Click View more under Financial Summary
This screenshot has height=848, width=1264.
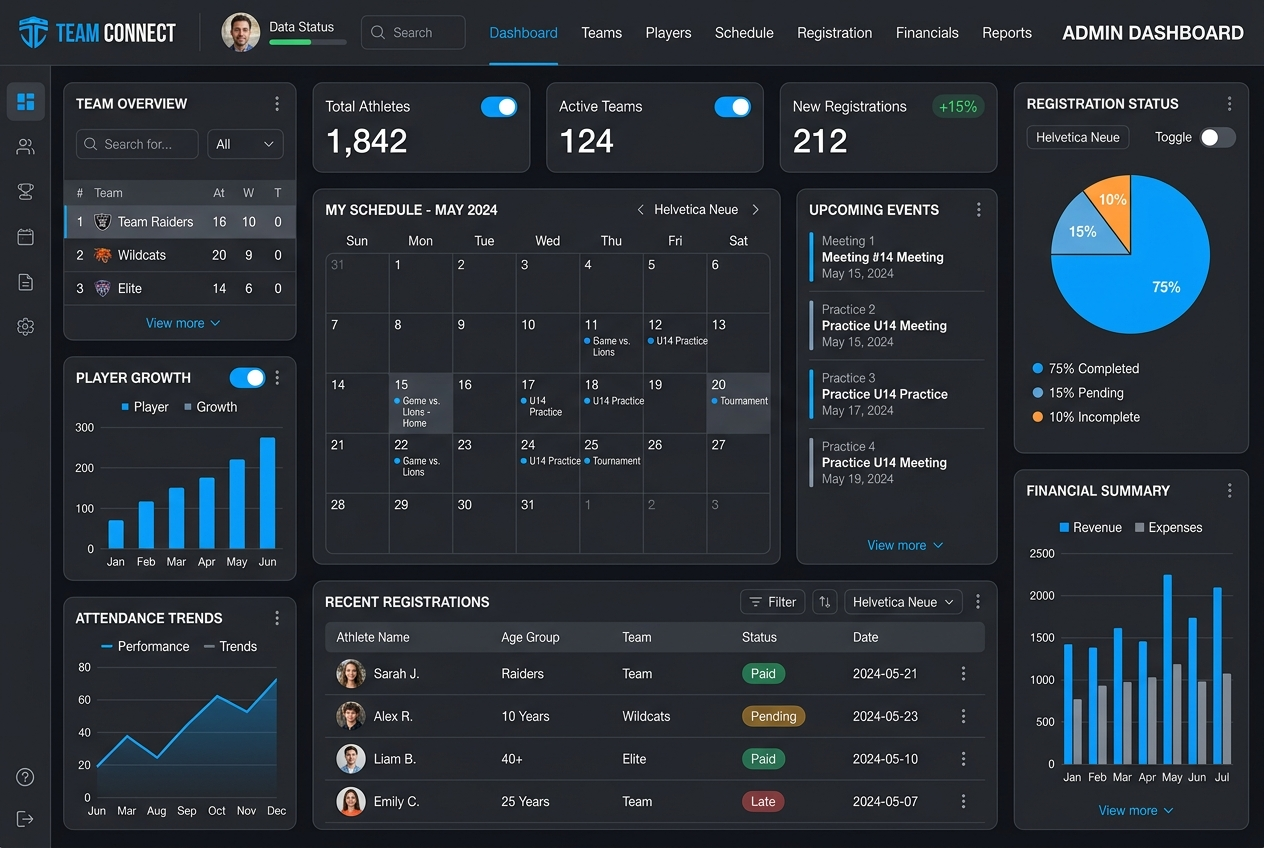pos(1135,811)
